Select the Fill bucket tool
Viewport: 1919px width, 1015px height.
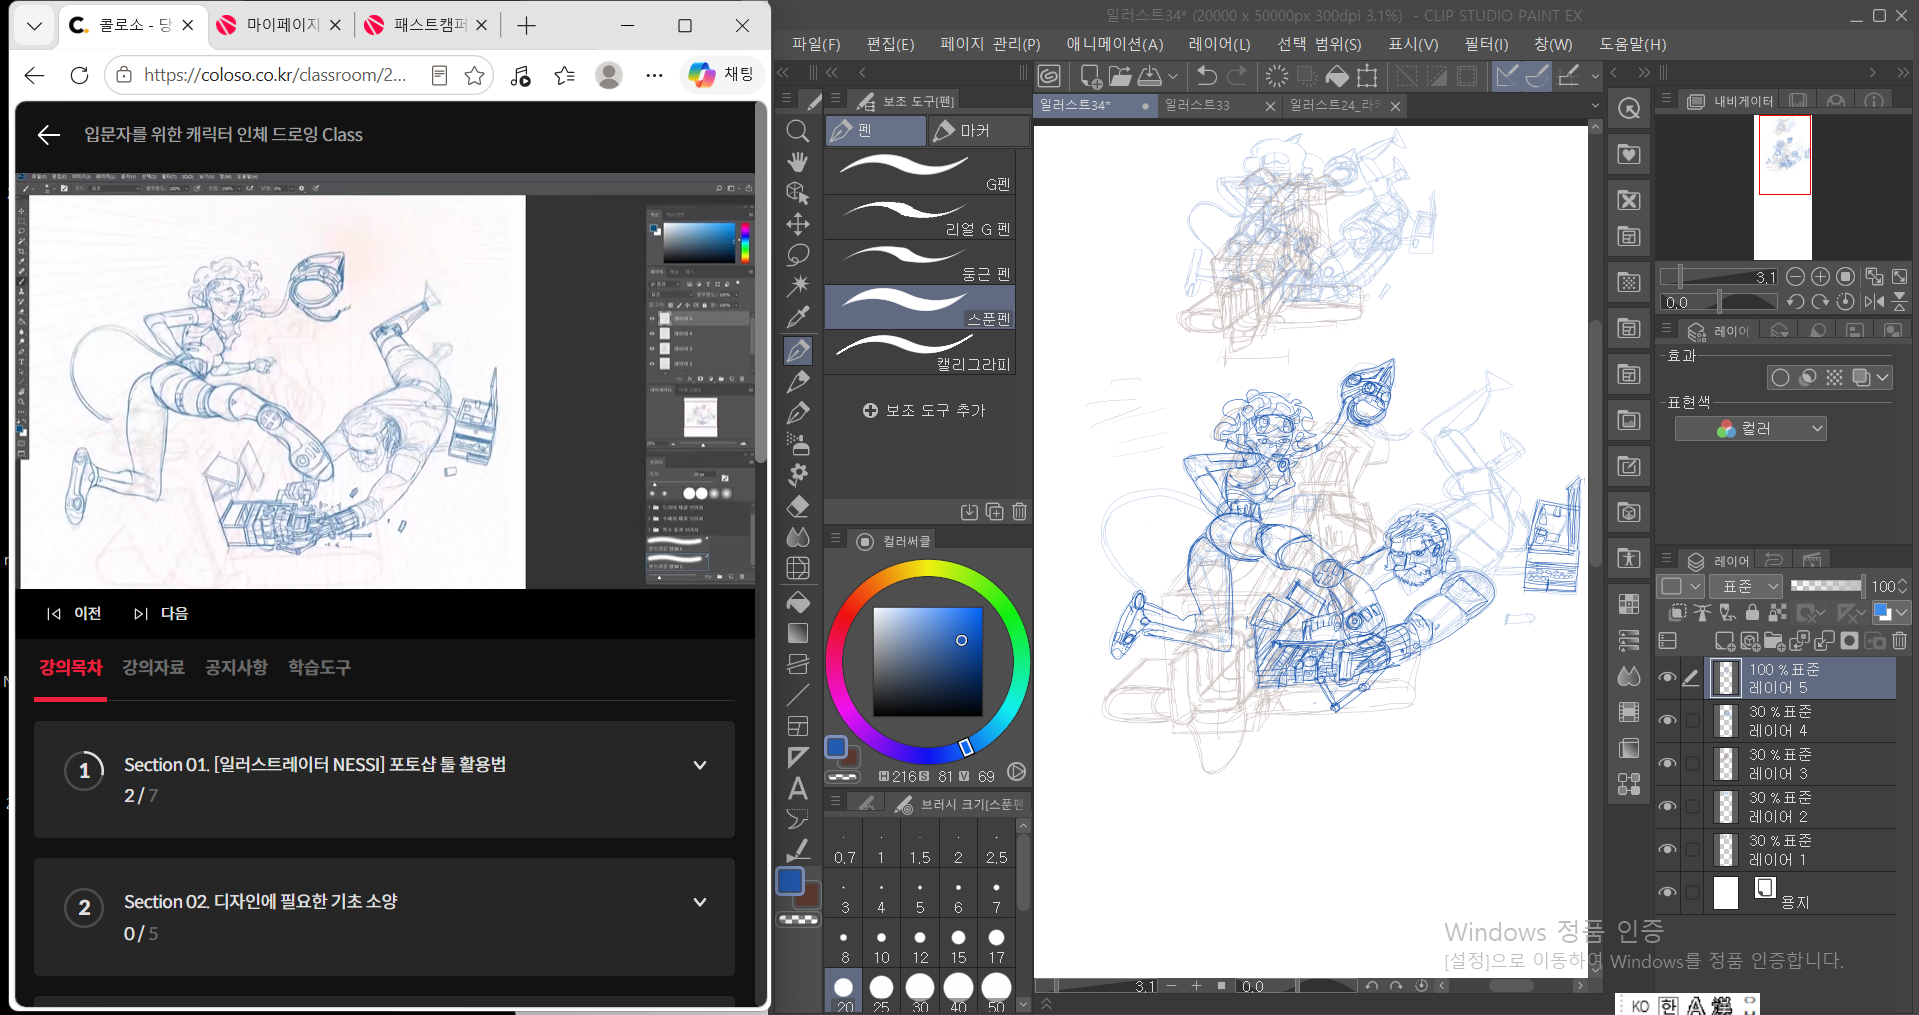(797, 602)
